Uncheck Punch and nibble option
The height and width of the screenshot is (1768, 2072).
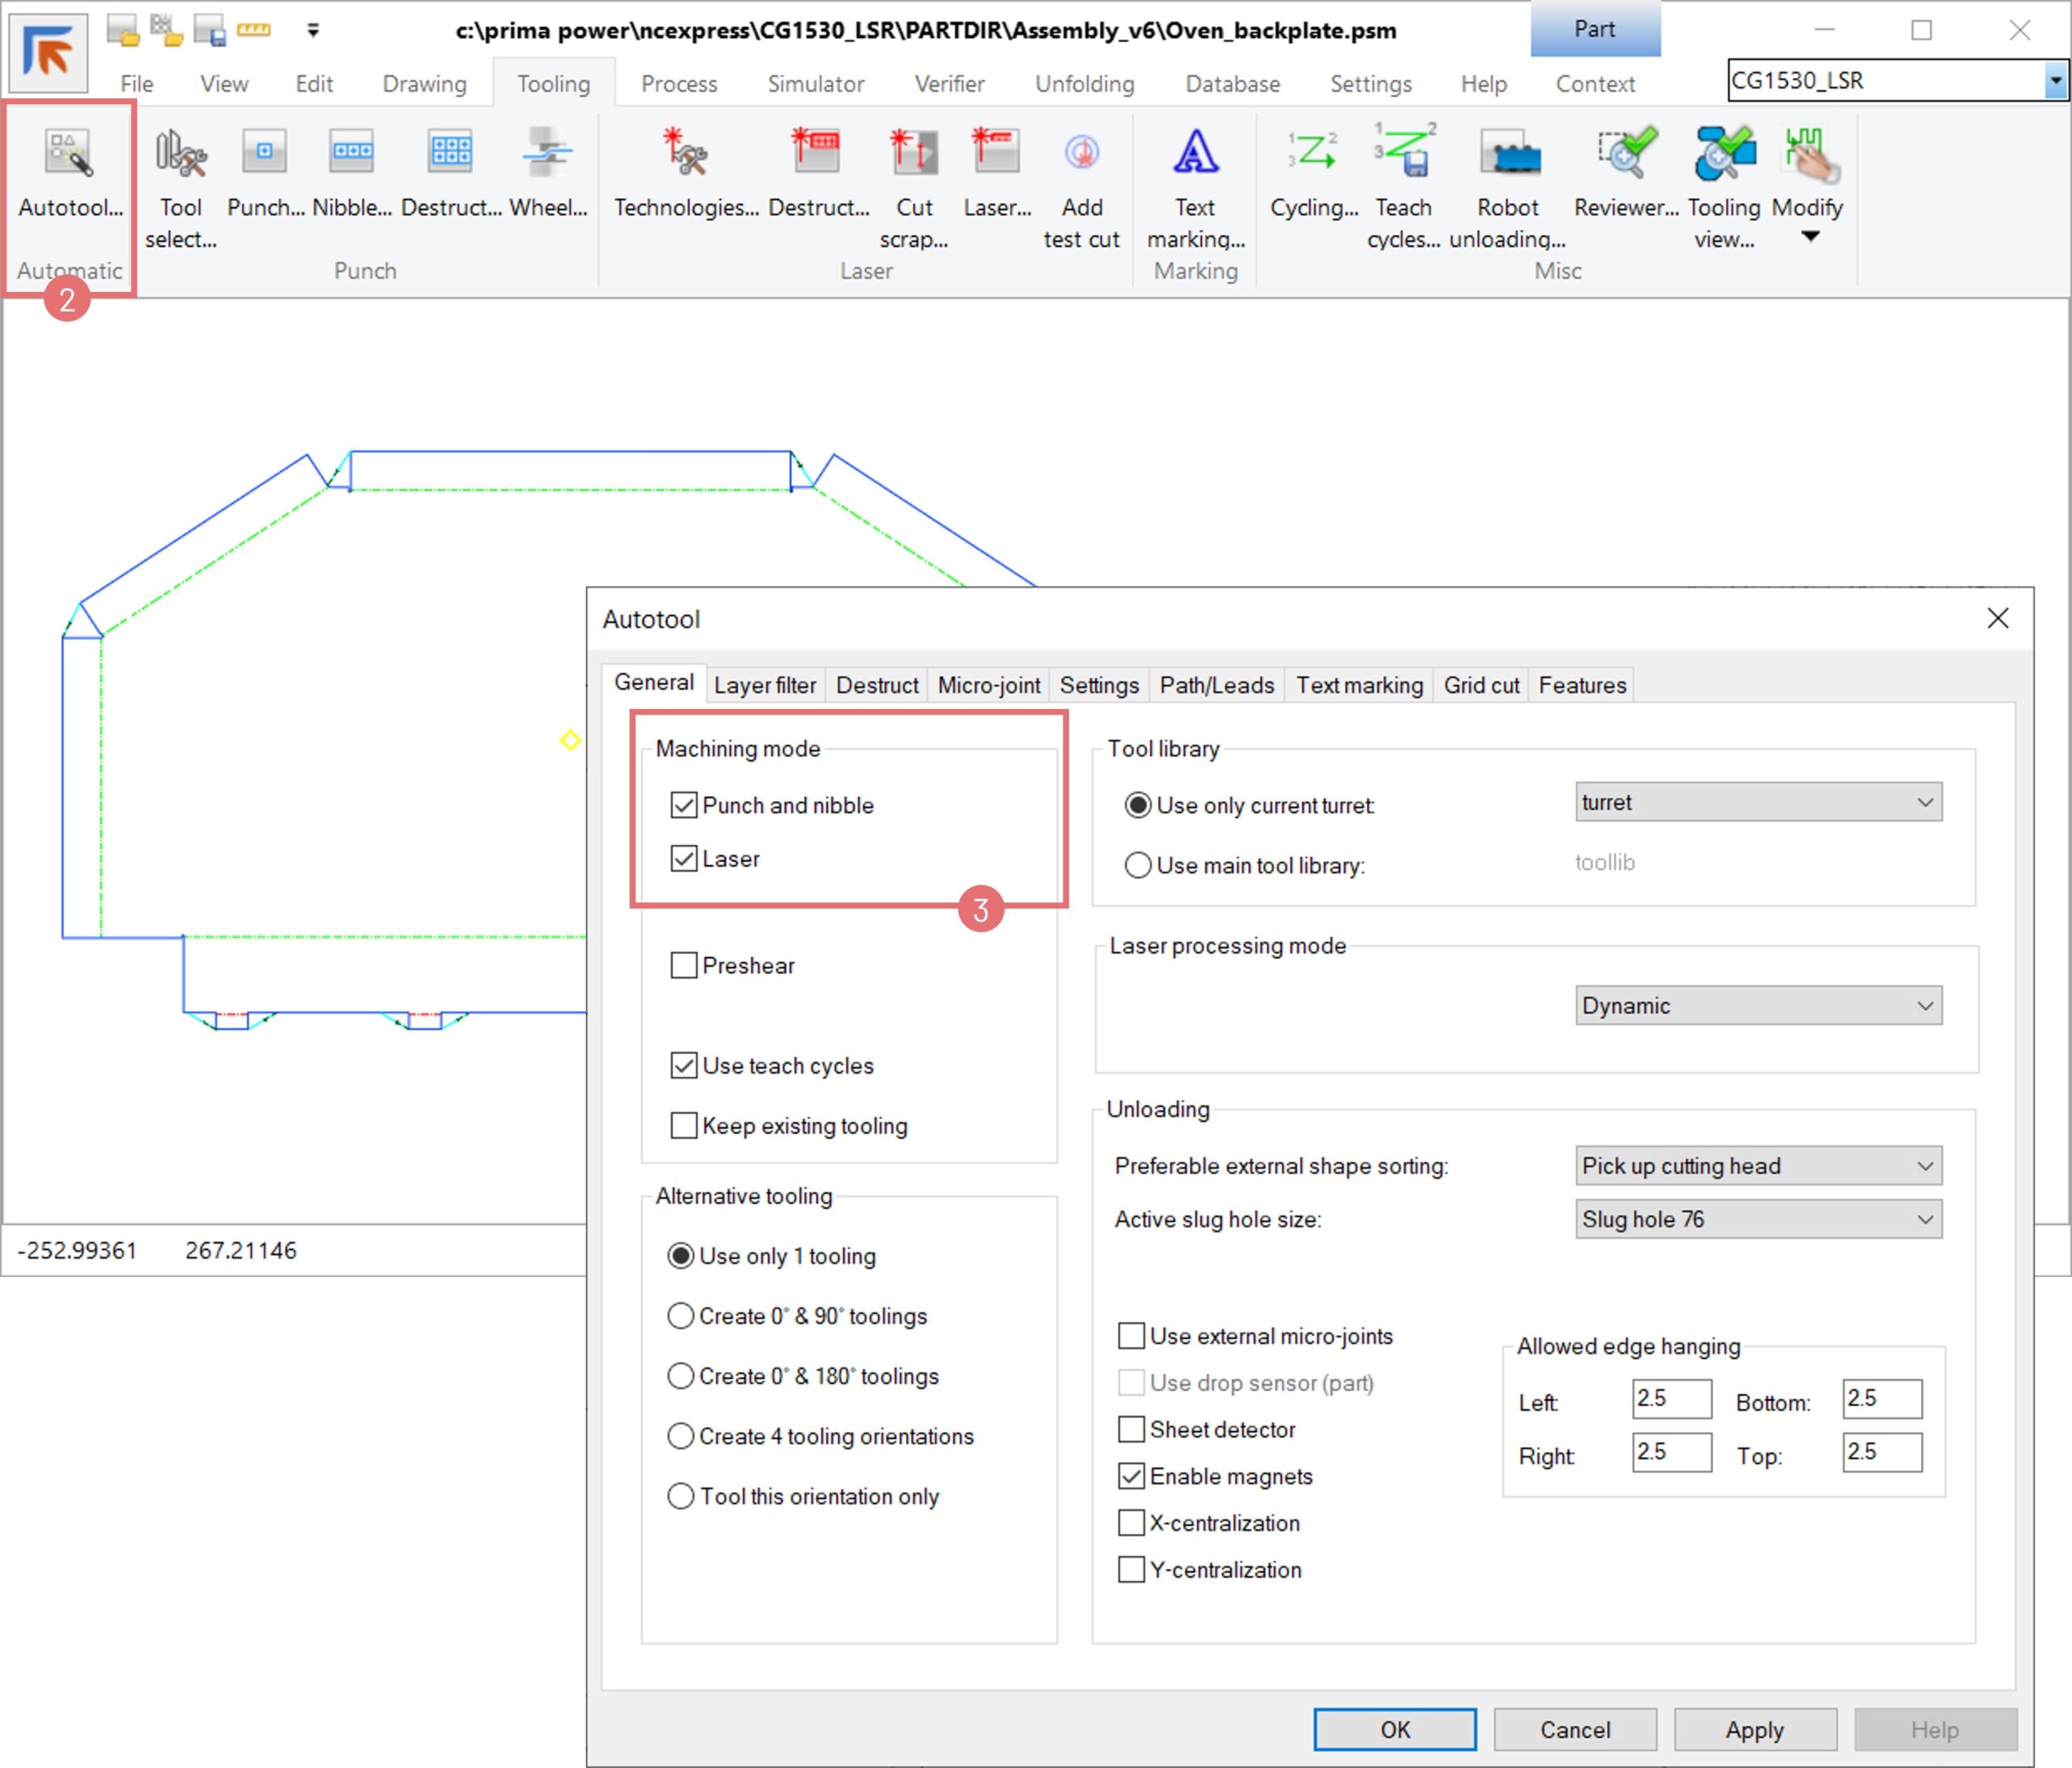tap(684, 805)
